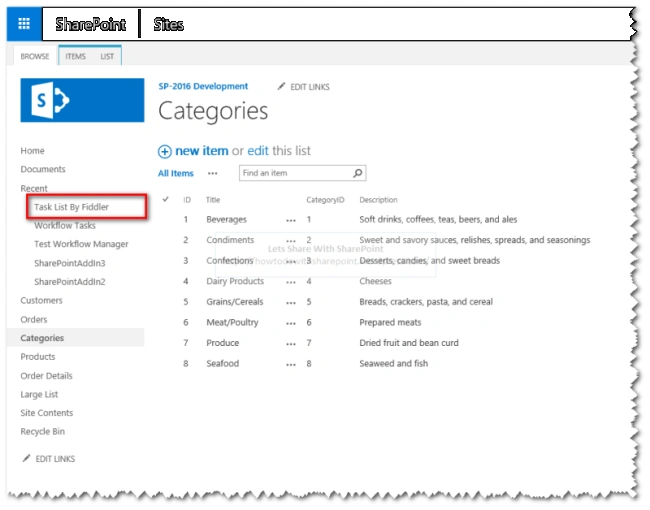Sort by the Description column header
Viewport: 650px width, 510px height.
[x=378, y=200]
